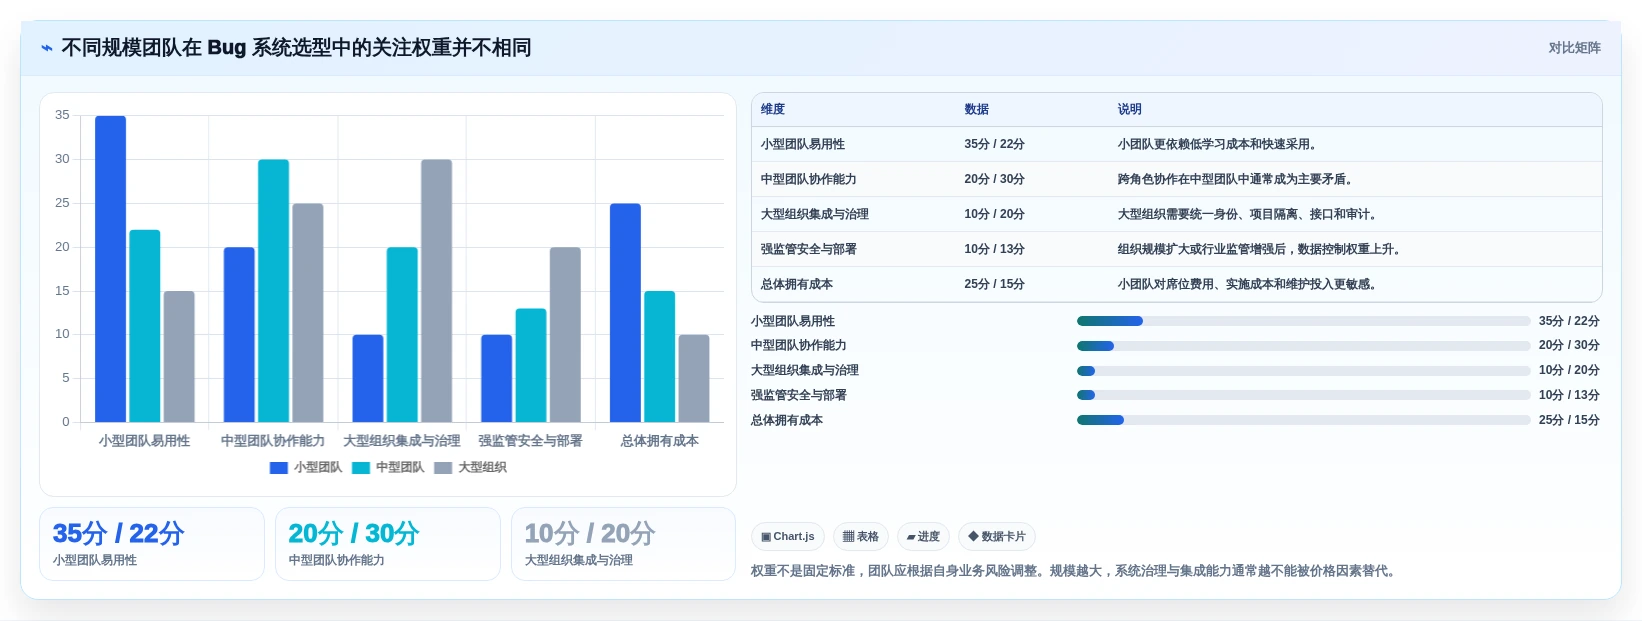Click description about 统一身份、项目隔离、接口和审计

(x=1249, y=215)
